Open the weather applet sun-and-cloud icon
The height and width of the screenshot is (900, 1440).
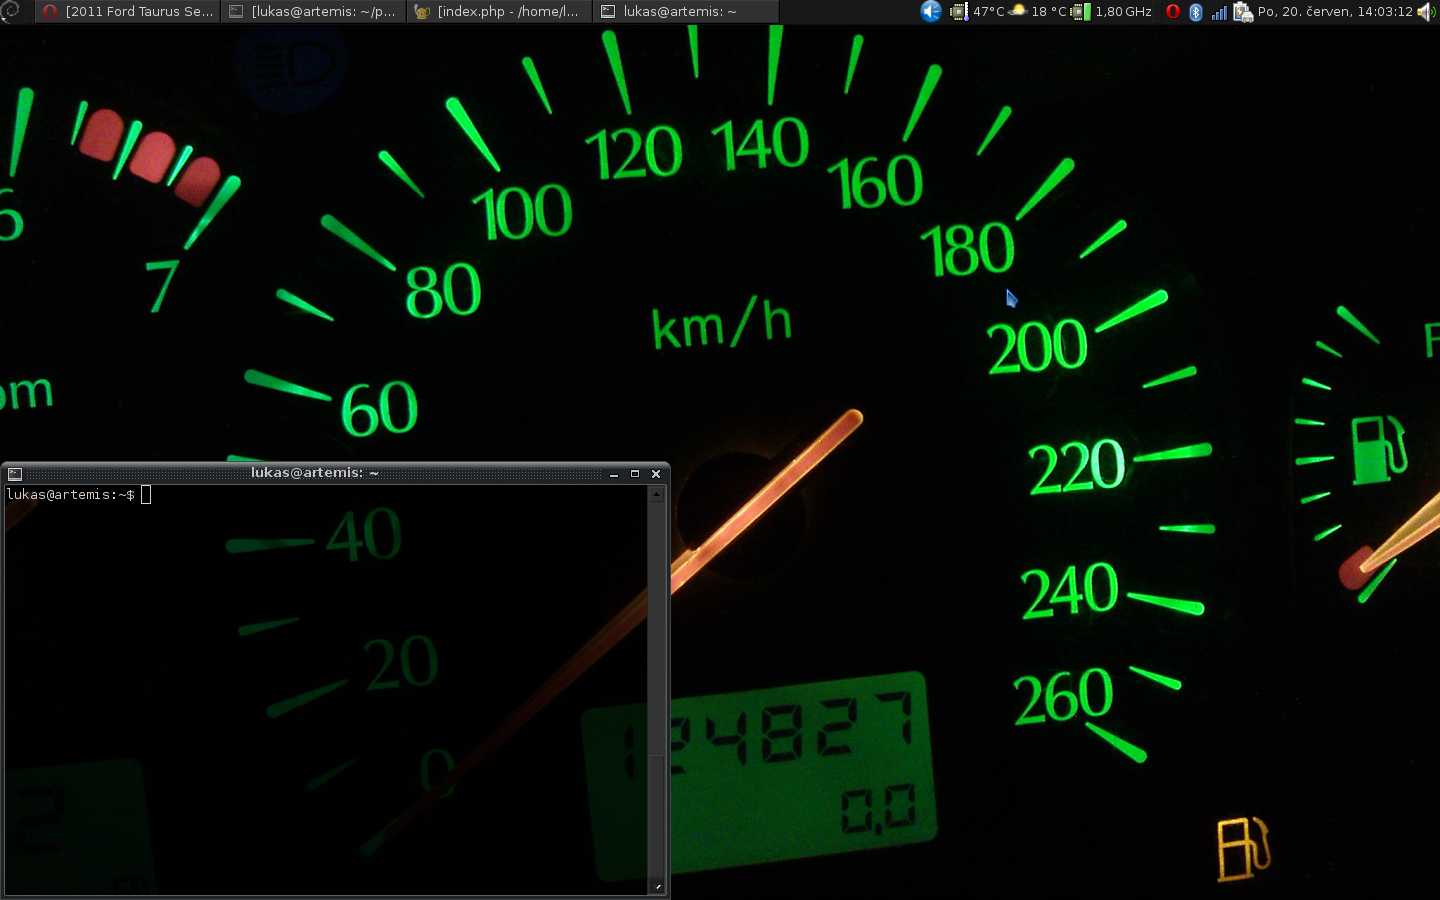pos(1018,11)
